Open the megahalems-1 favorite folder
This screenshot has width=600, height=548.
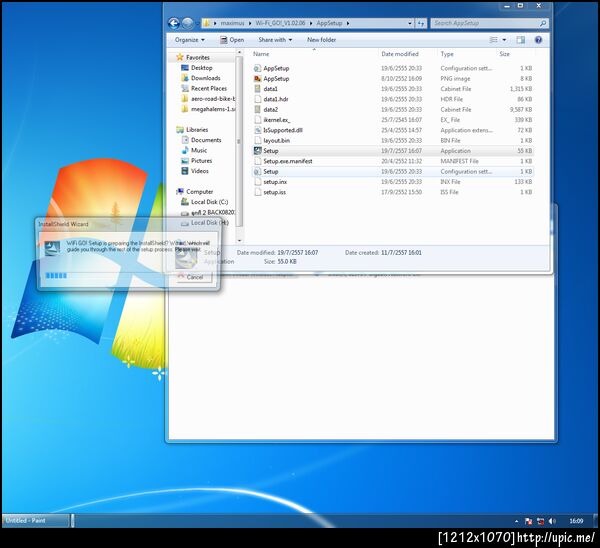pyautogui.click(x=213, y=109)
